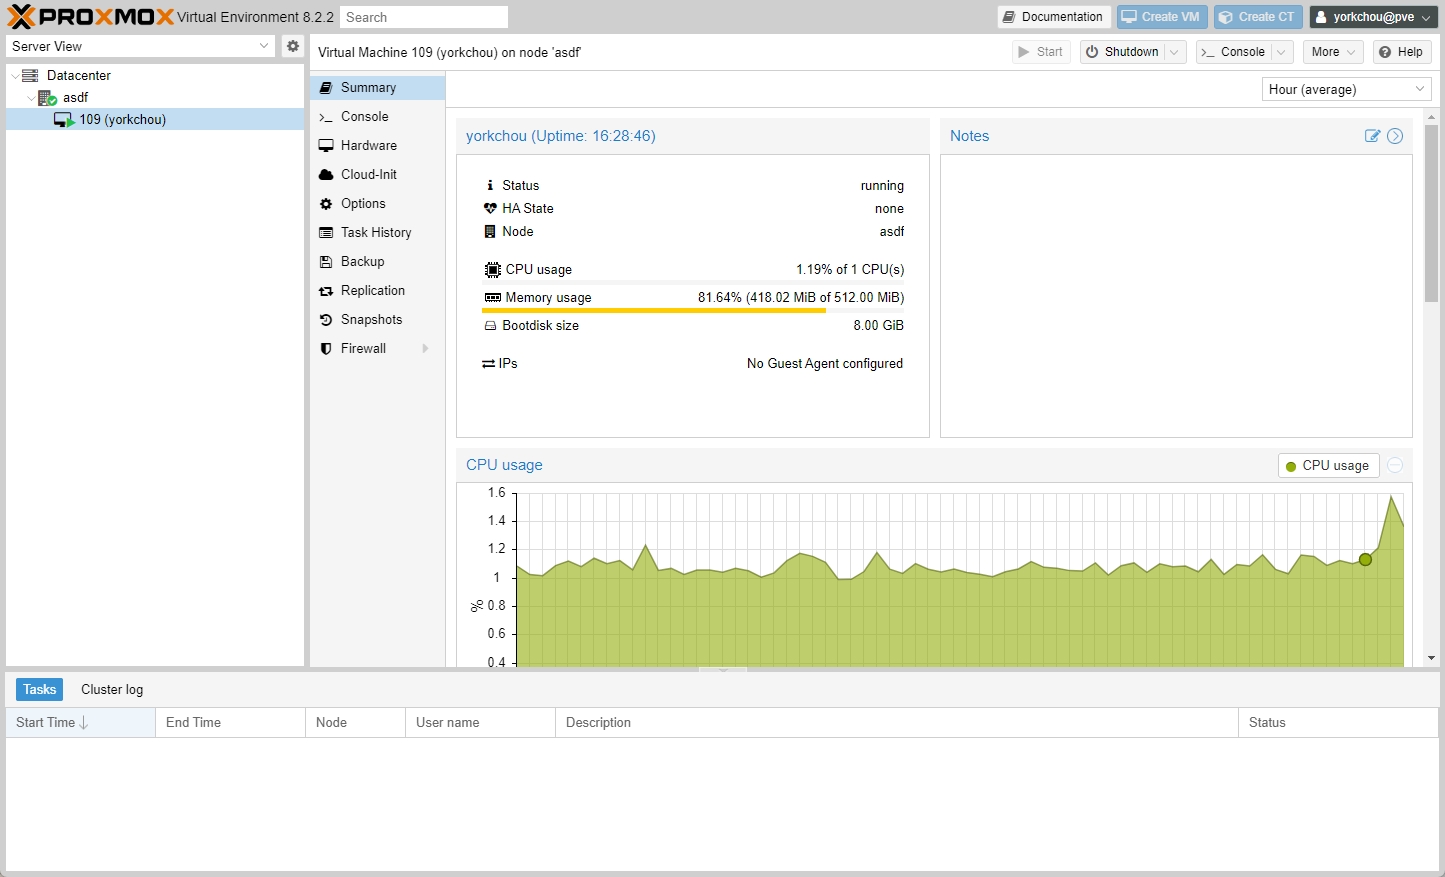Click Create VM button

click(1161, 17)
